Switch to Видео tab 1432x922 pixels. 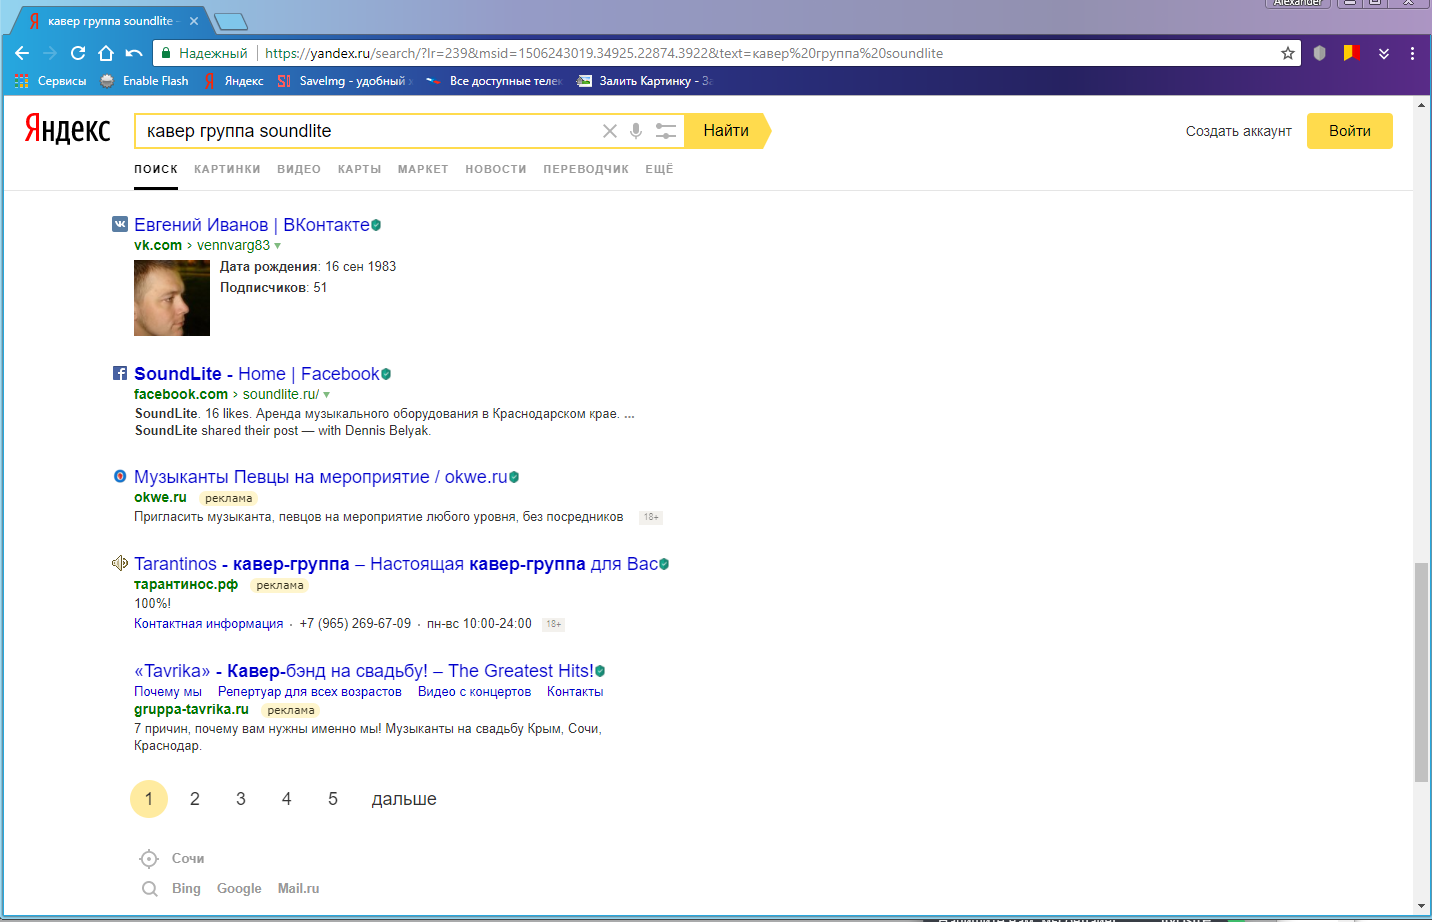pos(299,169)
